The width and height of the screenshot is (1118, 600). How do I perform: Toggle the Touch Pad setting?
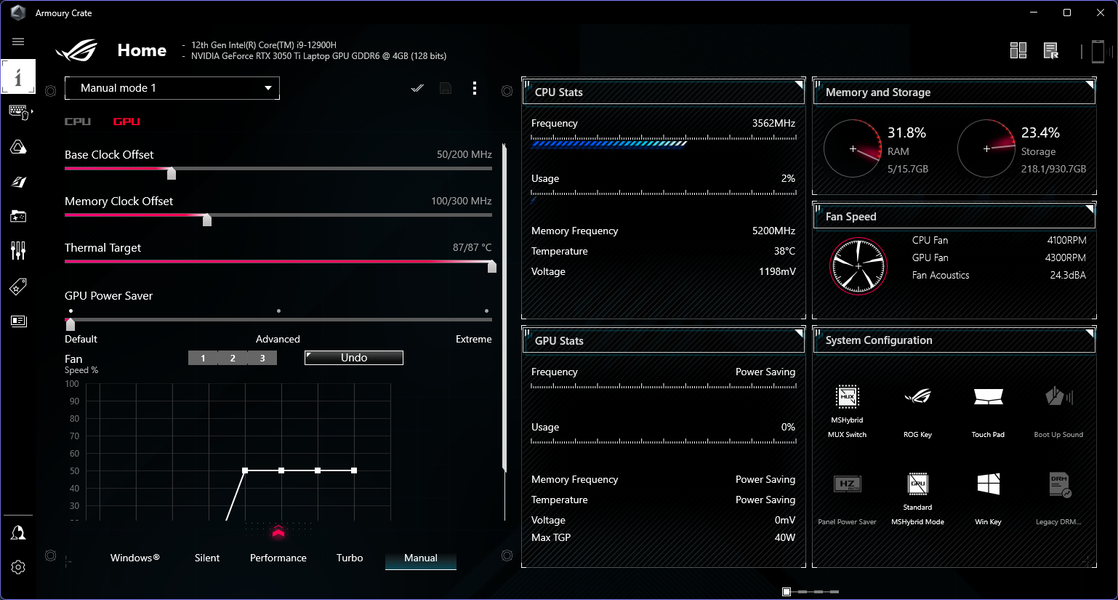pyautogui.click(x=988, y=410)
